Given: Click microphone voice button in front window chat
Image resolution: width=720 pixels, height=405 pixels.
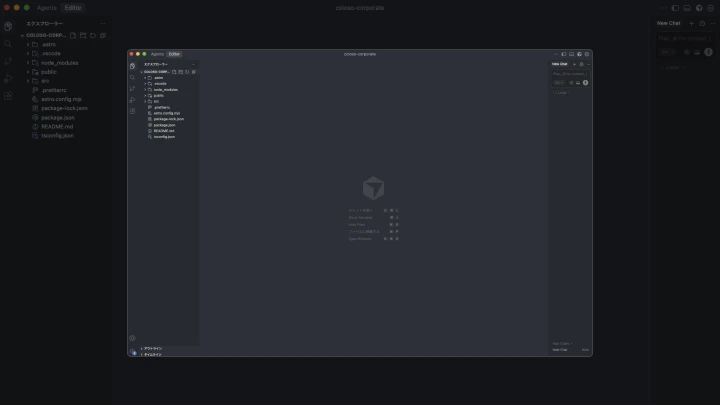Looking at the screenshot, I should click(x=585, y=83).
